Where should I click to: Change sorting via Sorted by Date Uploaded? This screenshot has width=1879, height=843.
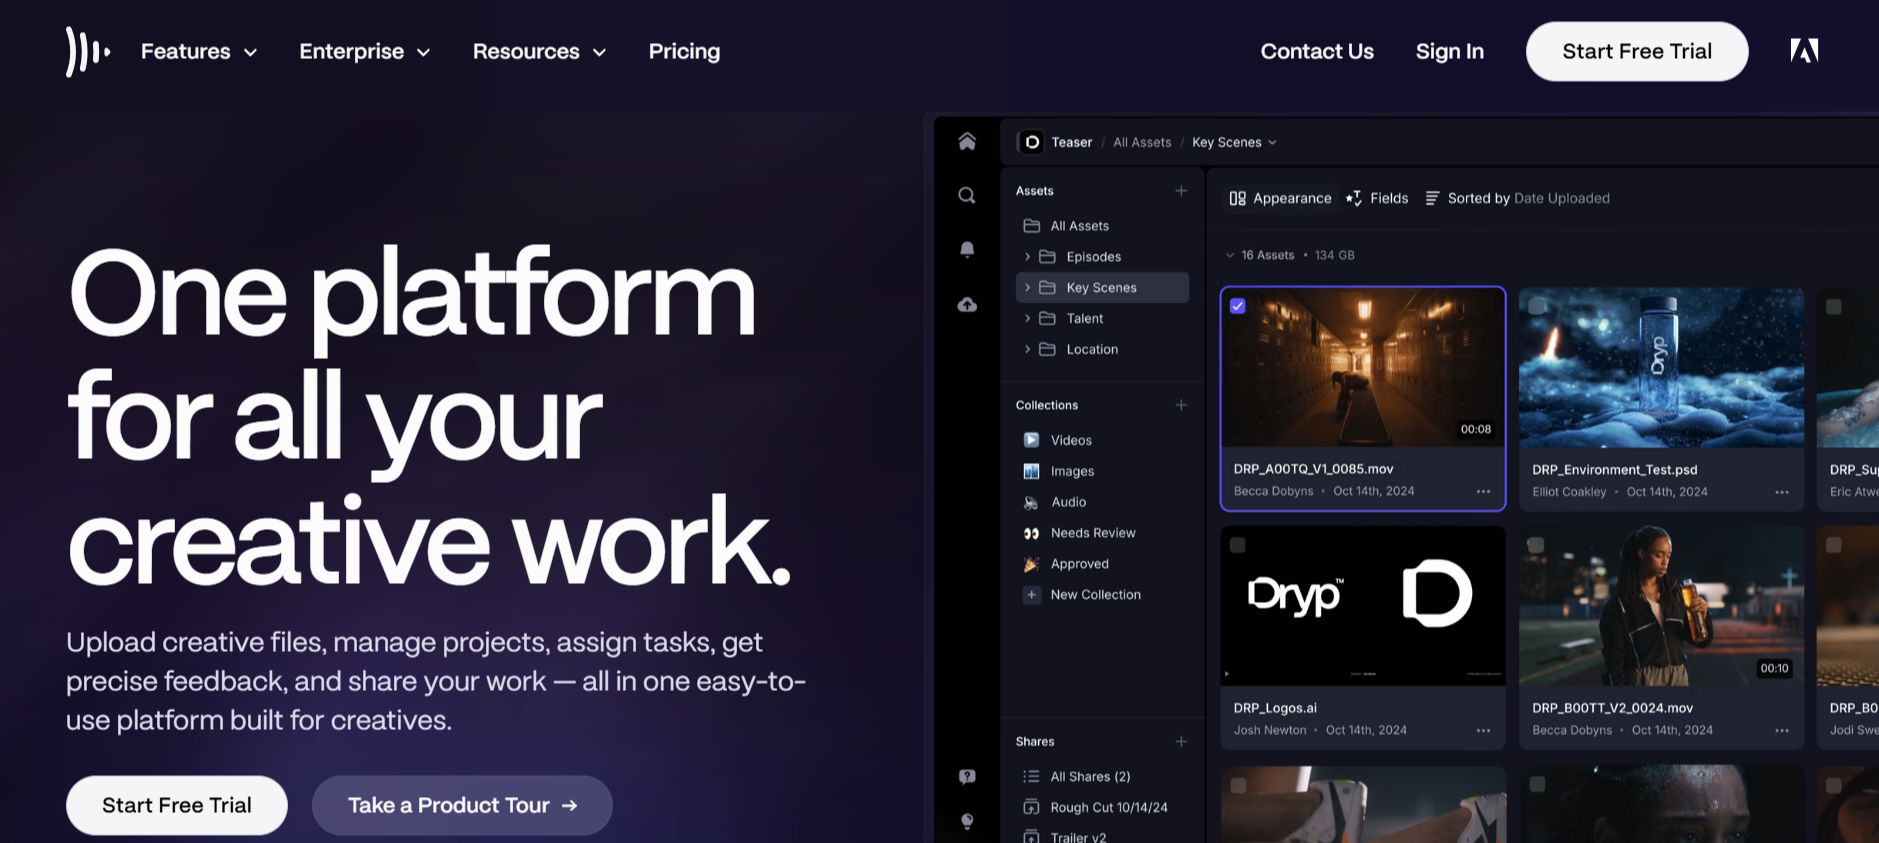[x=1517, y=198]
